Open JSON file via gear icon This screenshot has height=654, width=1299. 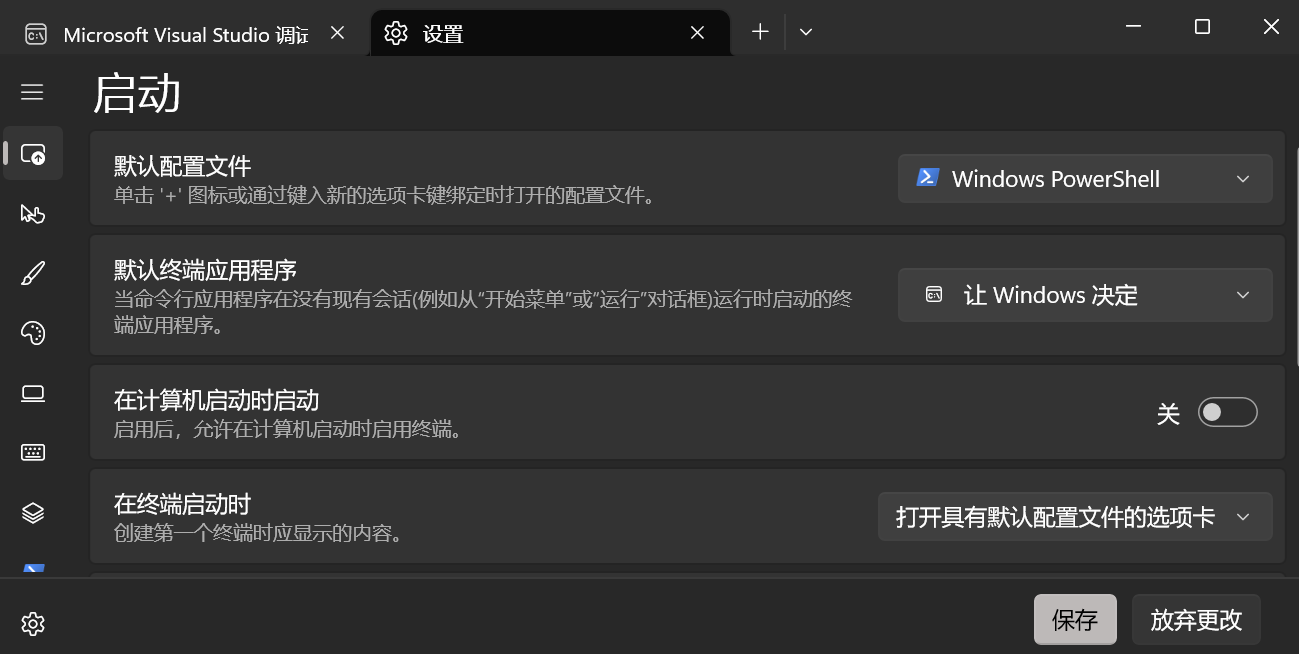(33, 624)
